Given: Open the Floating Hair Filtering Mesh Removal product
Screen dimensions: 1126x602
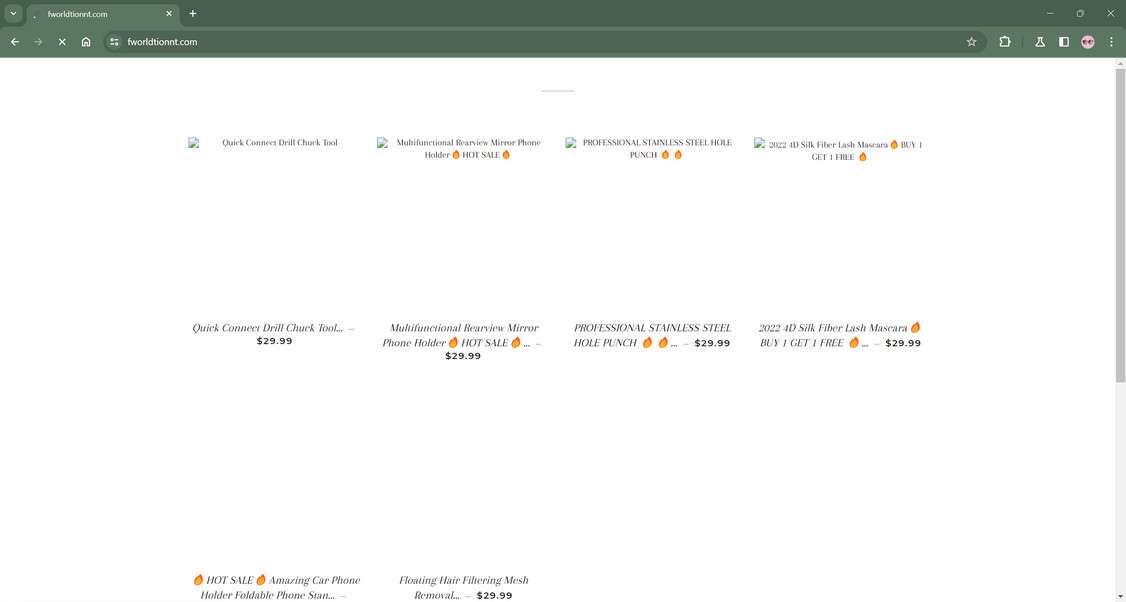Looking at the screenshot, I should point(463,587).
